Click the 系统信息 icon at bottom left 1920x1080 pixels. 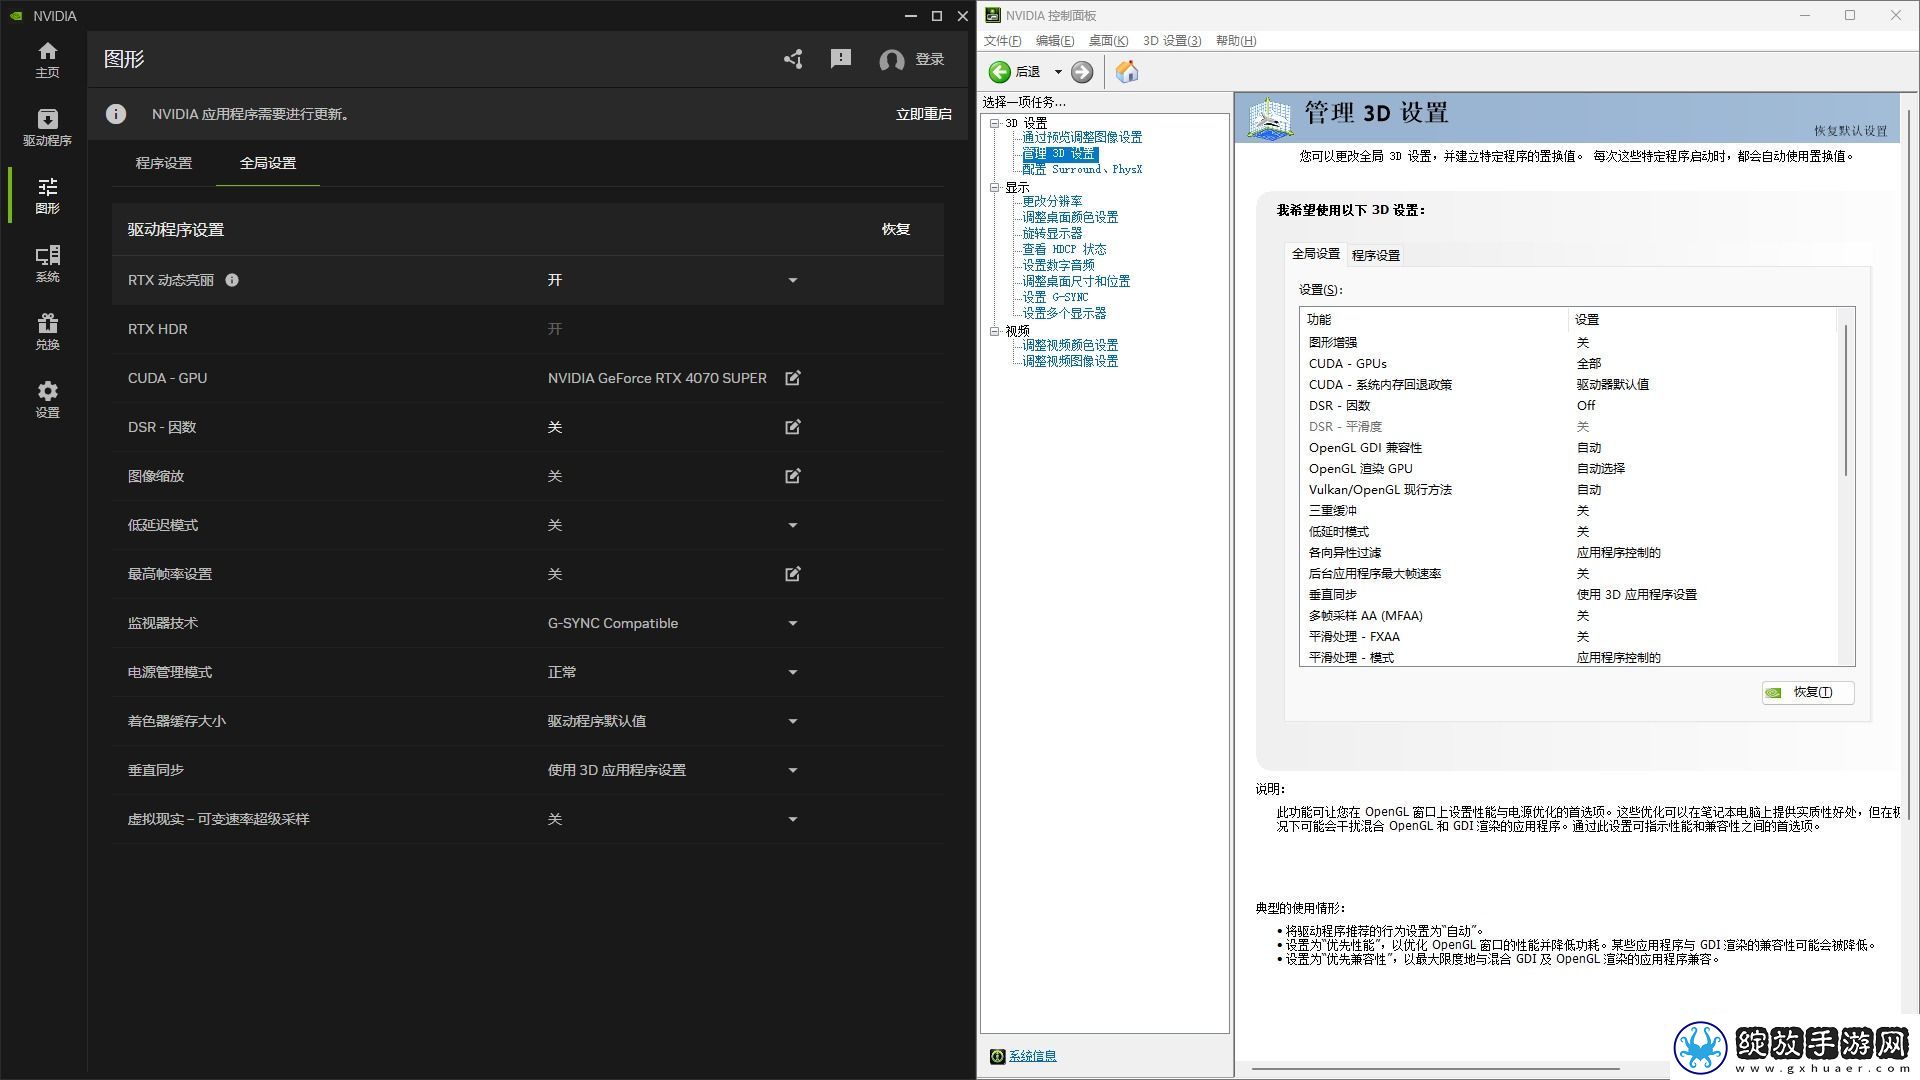(997, 1056)
